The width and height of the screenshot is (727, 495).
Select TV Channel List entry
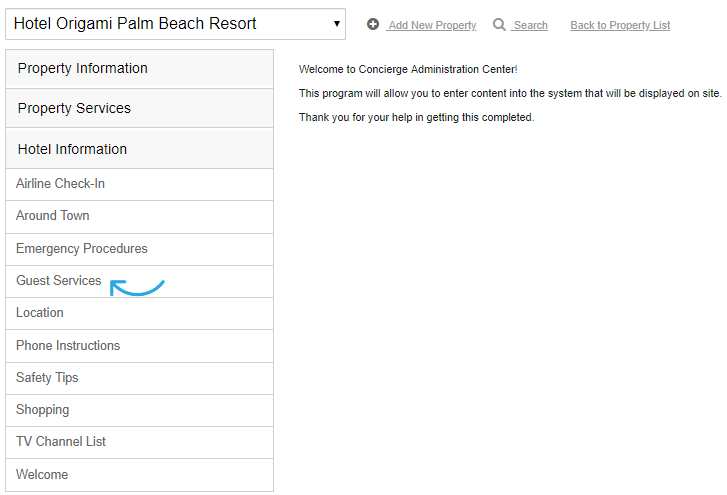pyautogui.click(x=140, y=442)
